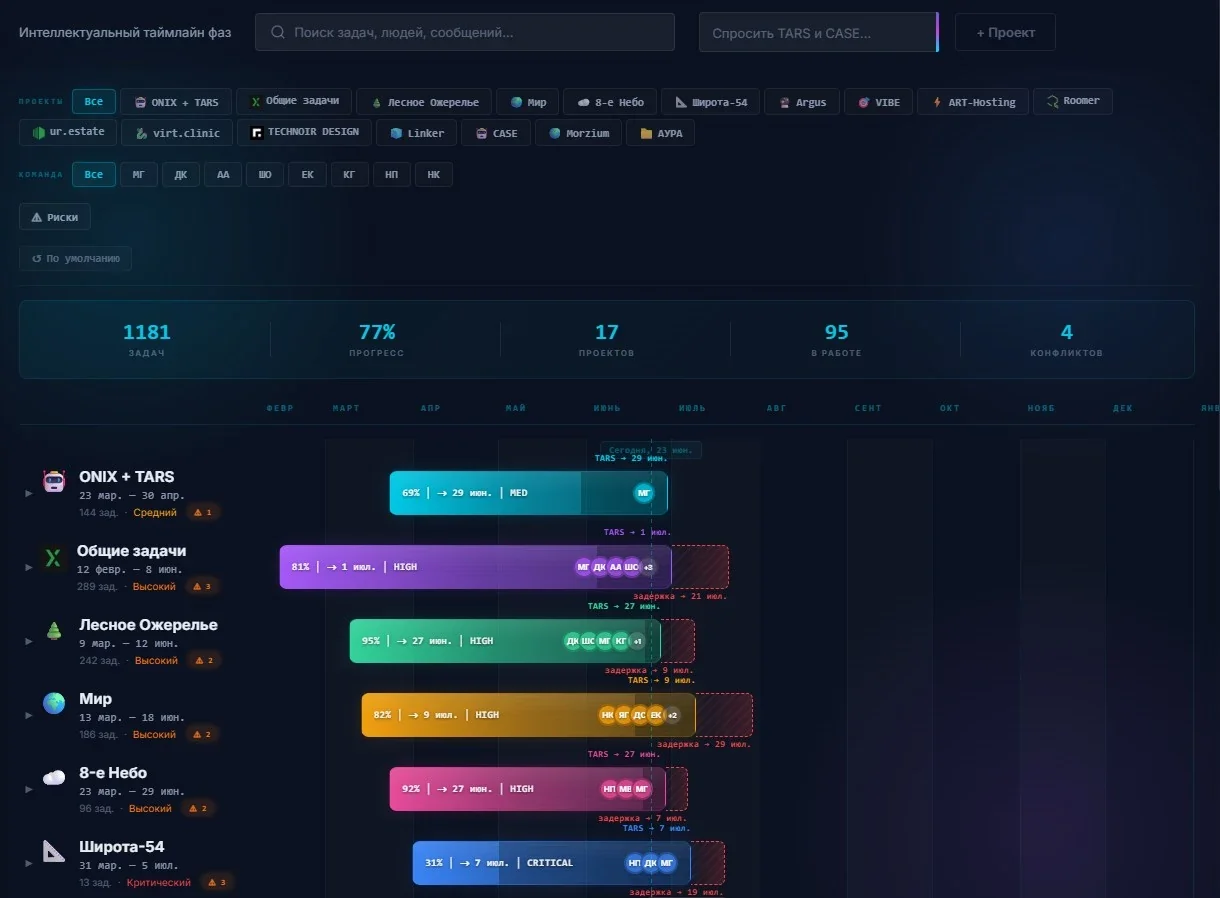Select the ONIX + TARS project chip
1220x898 pixels.
tap(176, 102)
